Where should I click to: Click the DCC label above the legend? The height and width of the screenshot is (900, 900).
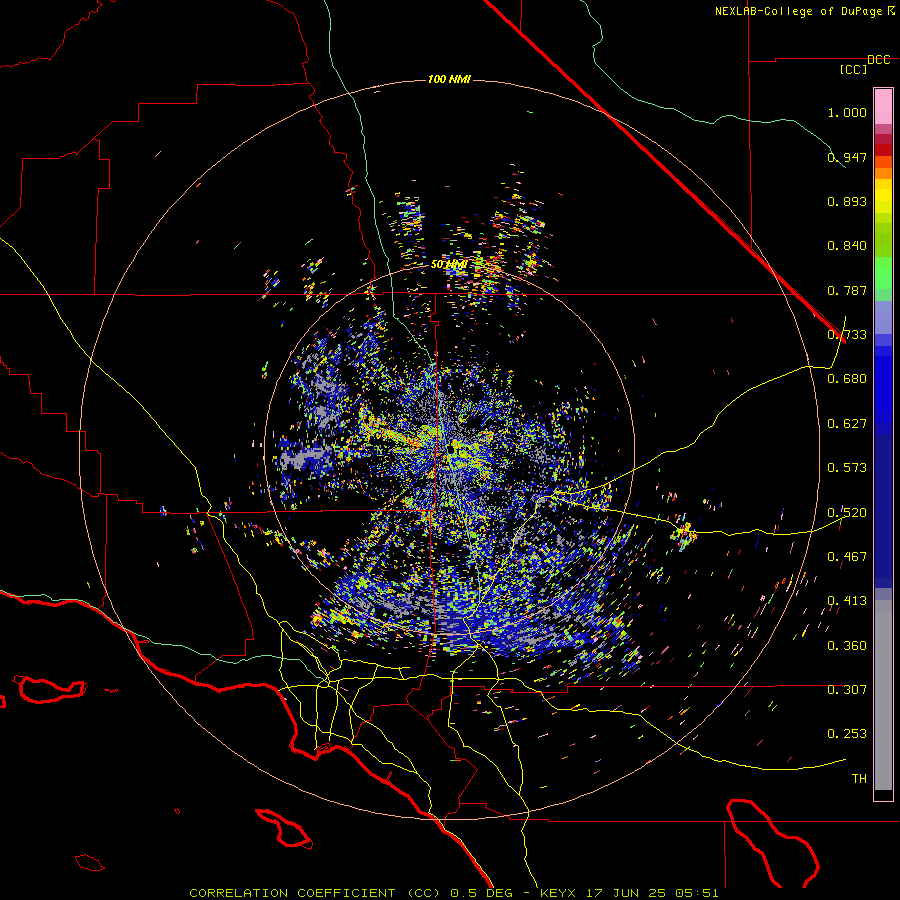(x=879, y=60)
